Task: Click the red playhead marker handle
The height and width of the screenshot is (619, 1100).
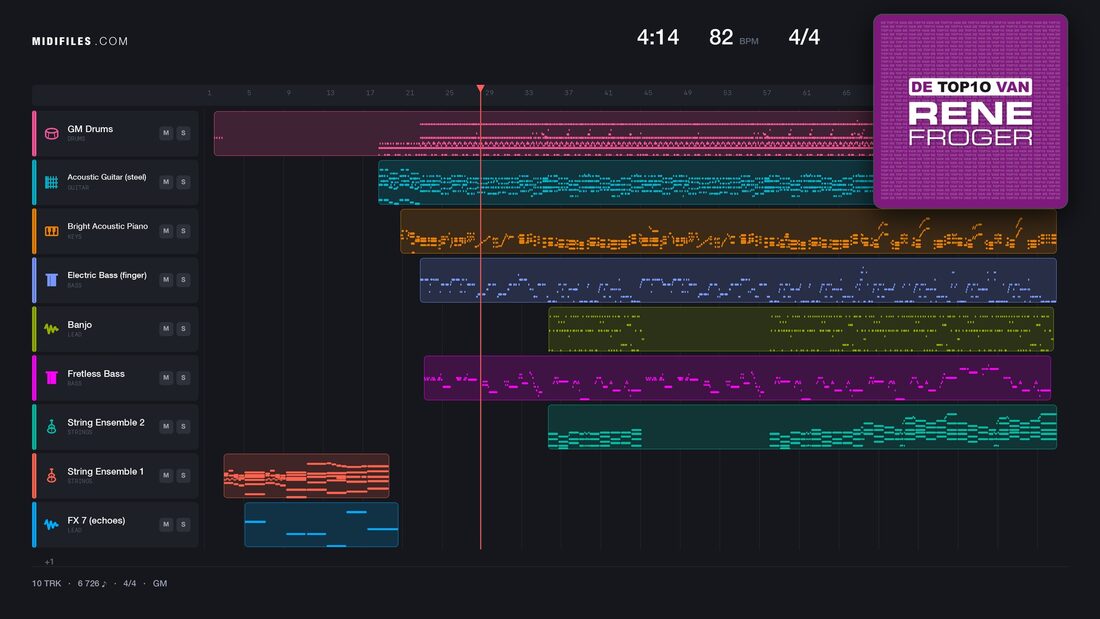Action: click(481, 88)
